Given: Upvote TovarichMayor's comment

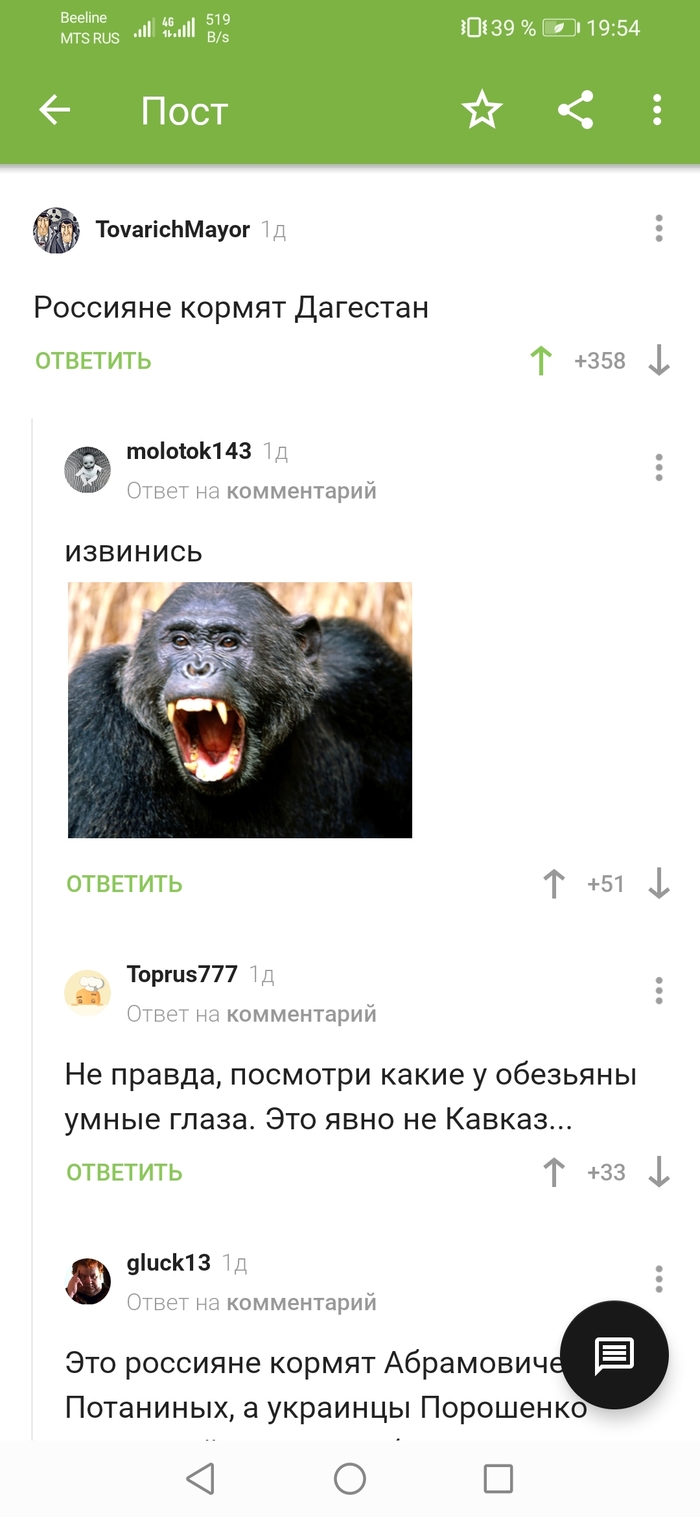Looking at the screenshot, I should tap(541, 361).
